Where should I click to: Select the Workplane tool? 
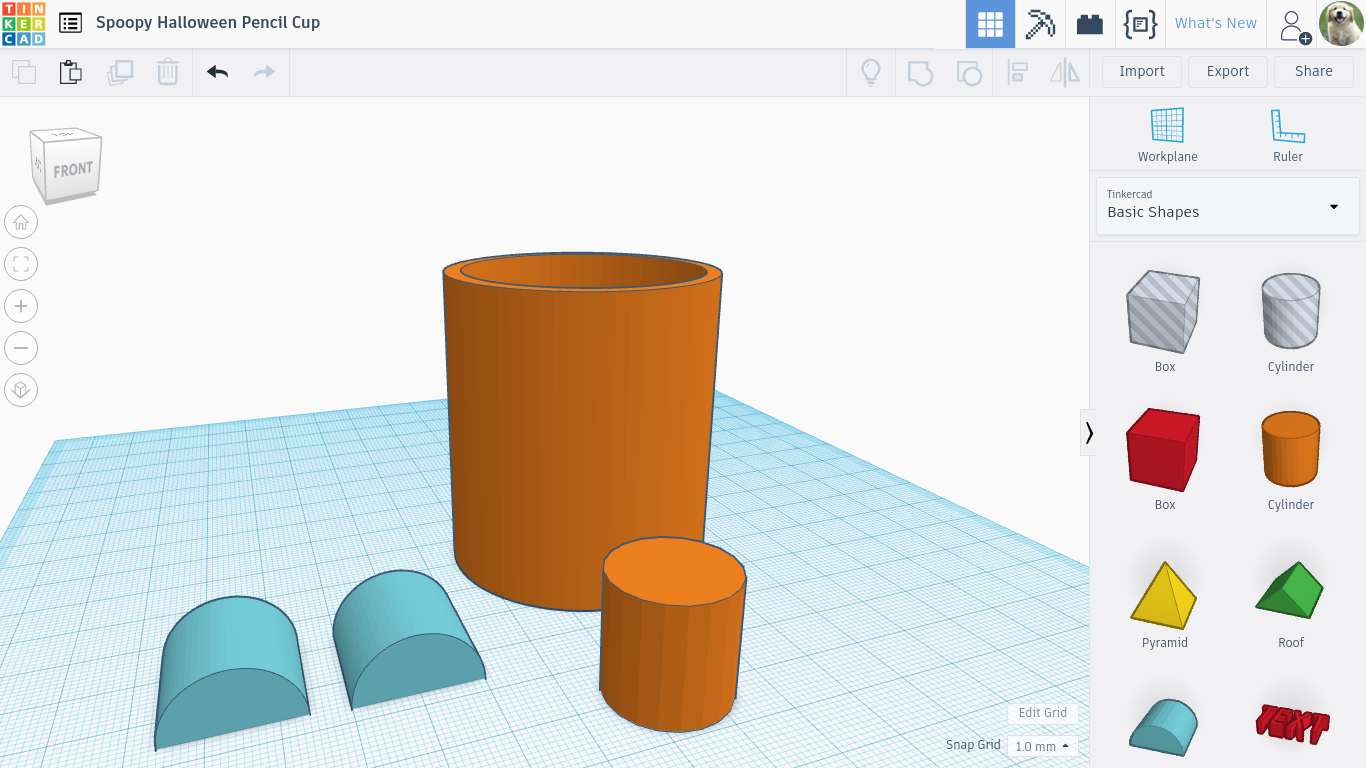pyautogui.click(x=1167, y=135)
